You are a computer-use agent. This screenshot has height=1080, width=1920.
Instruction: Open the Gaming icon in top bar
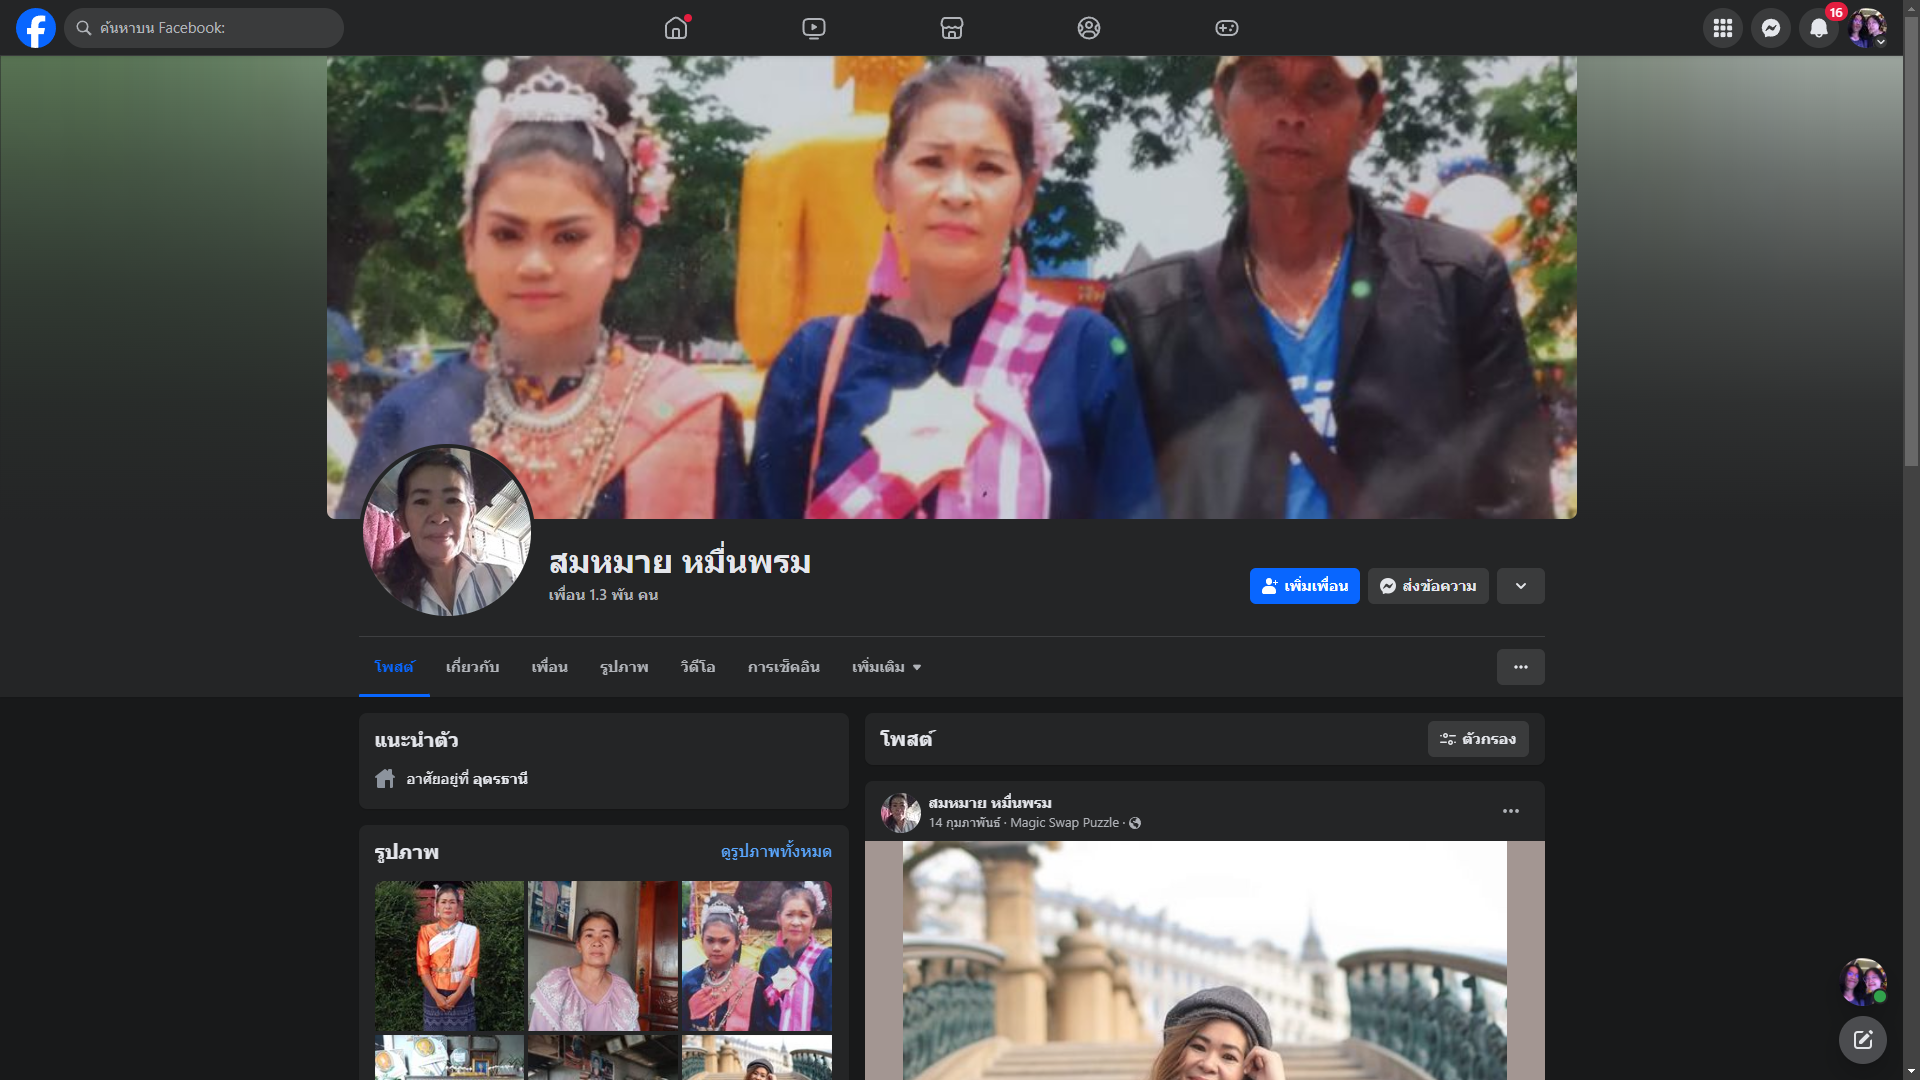pos(1226,28)
